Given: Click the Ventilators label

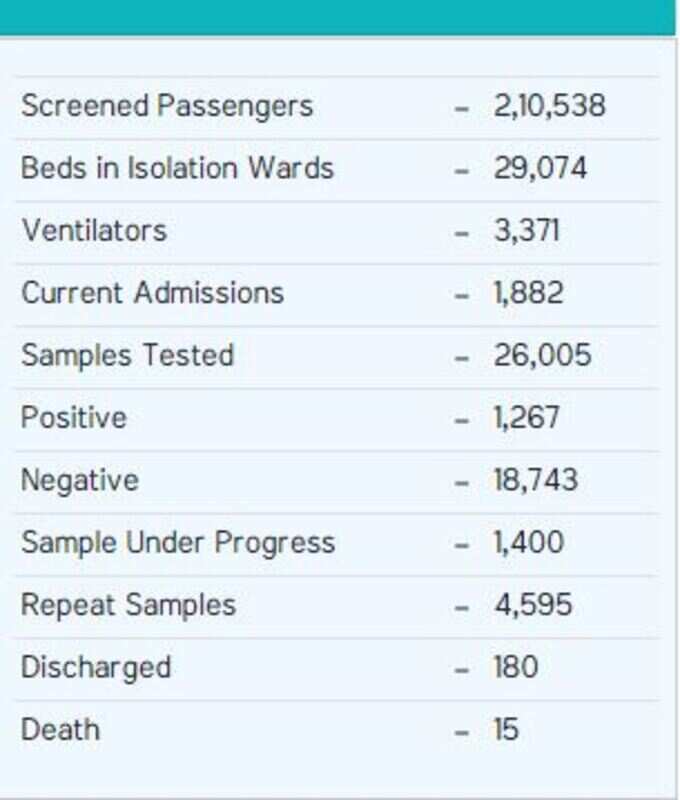Looking at the screenshot, I should coord(94,231).
